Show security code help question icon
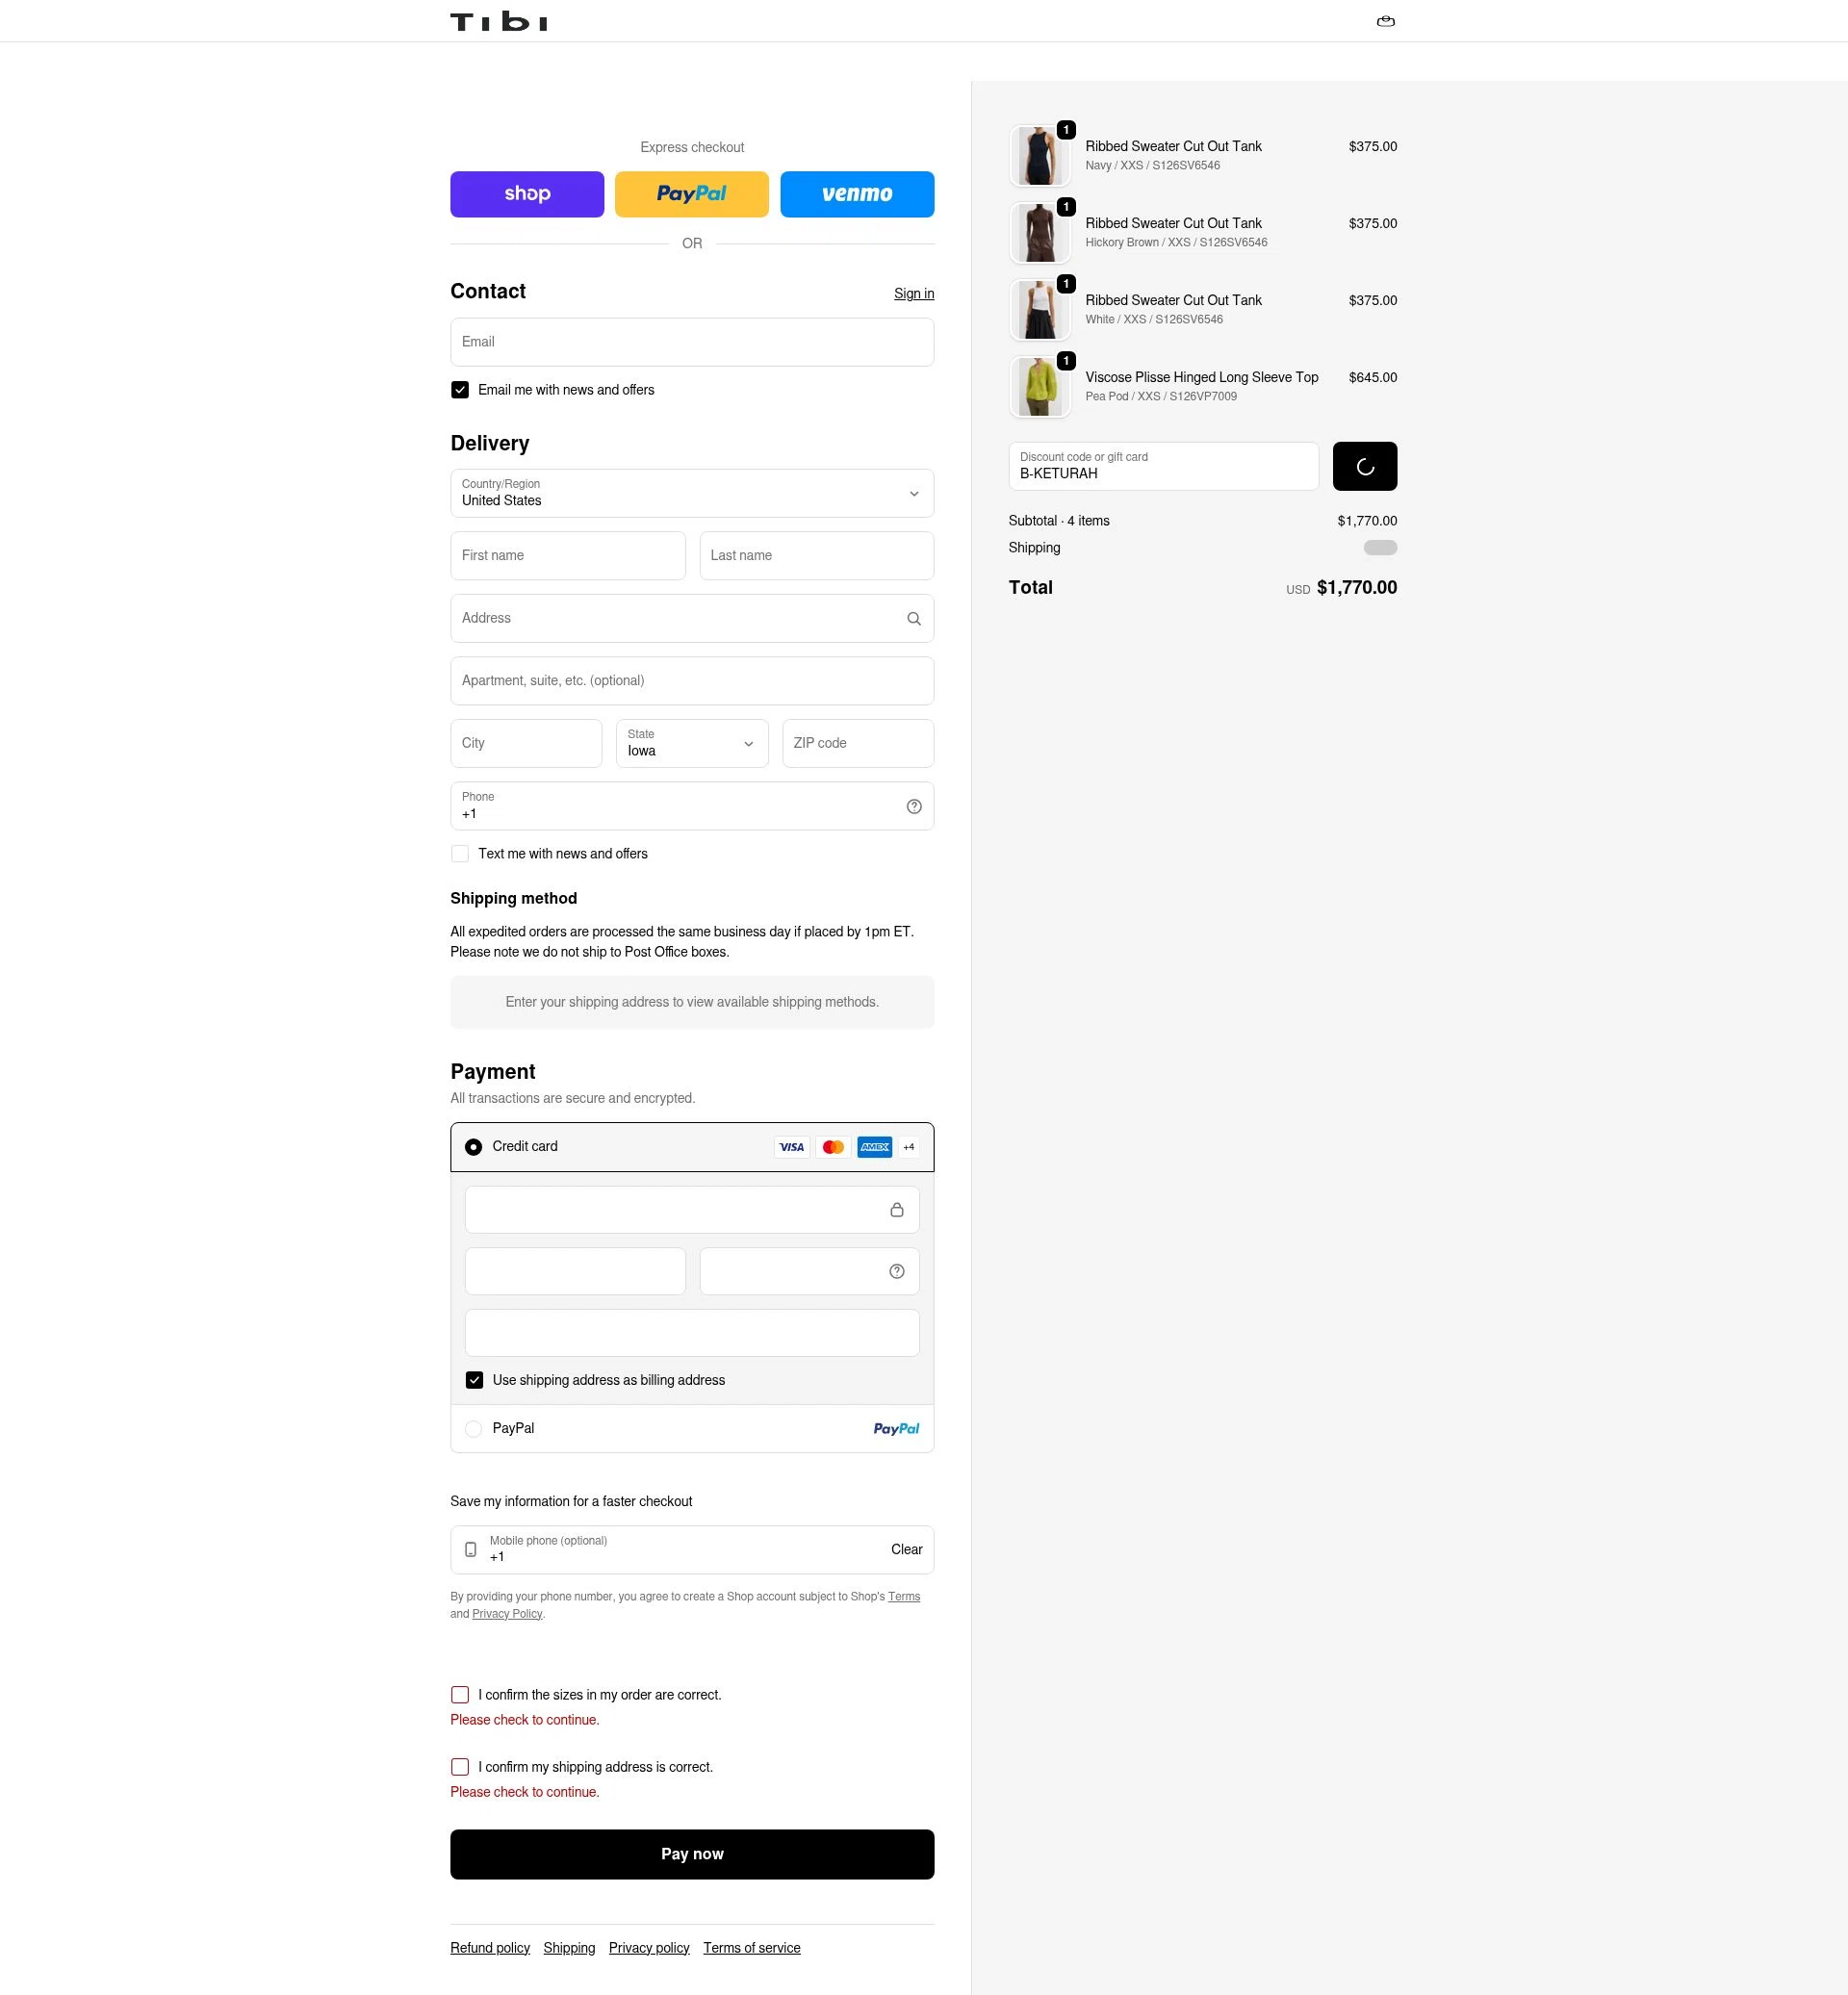 click(x=896, y=1271)
